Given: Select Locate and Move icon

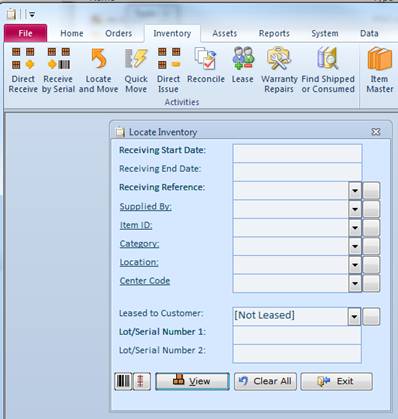Looking at the screenshot, I should pos(98,70).
